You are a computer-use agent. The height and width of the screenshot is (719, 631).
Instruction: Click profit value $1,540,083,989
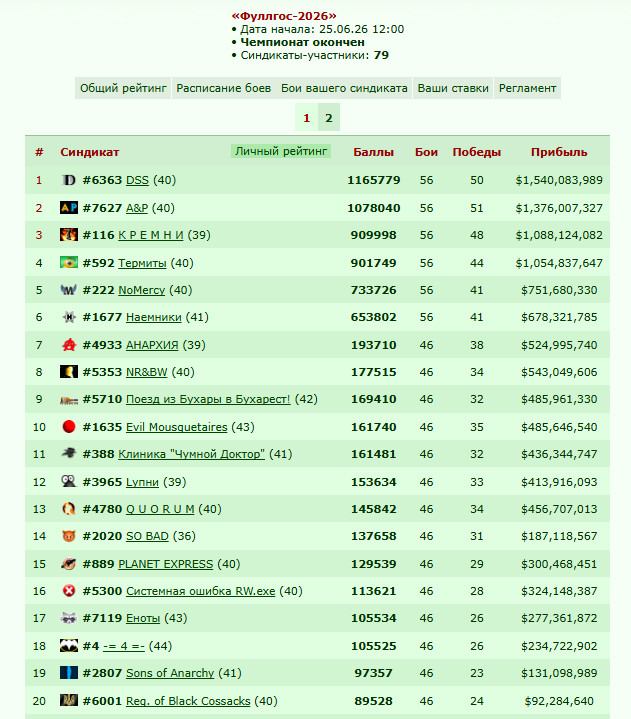click(x=559, y=180)
